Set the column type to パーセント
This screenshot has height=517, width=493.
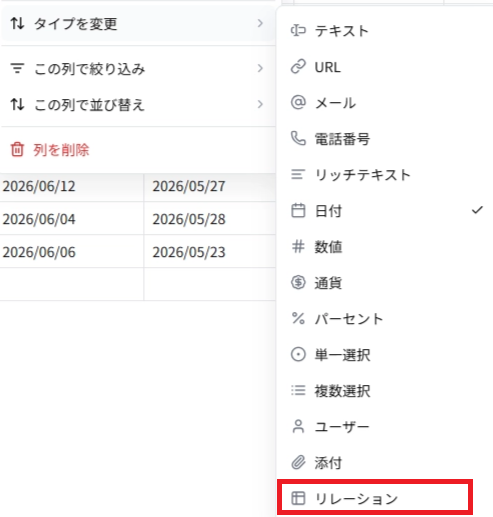[x=385, y=318]
